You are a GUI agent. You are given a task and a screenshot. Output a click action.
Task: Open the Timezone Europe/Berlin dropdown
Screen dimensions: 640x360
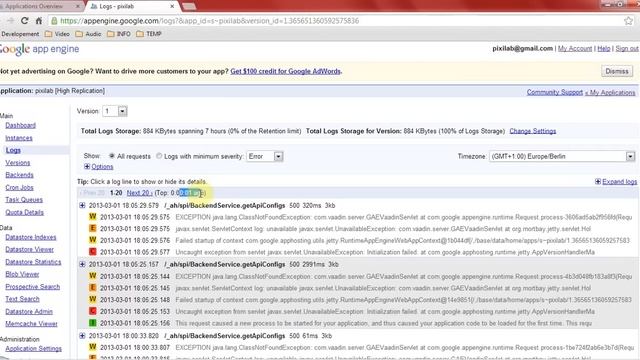[x=562, y=156]
